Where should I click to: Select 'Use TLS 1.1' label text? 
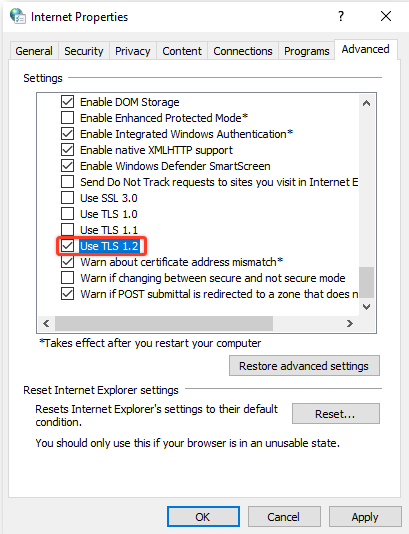109,230
